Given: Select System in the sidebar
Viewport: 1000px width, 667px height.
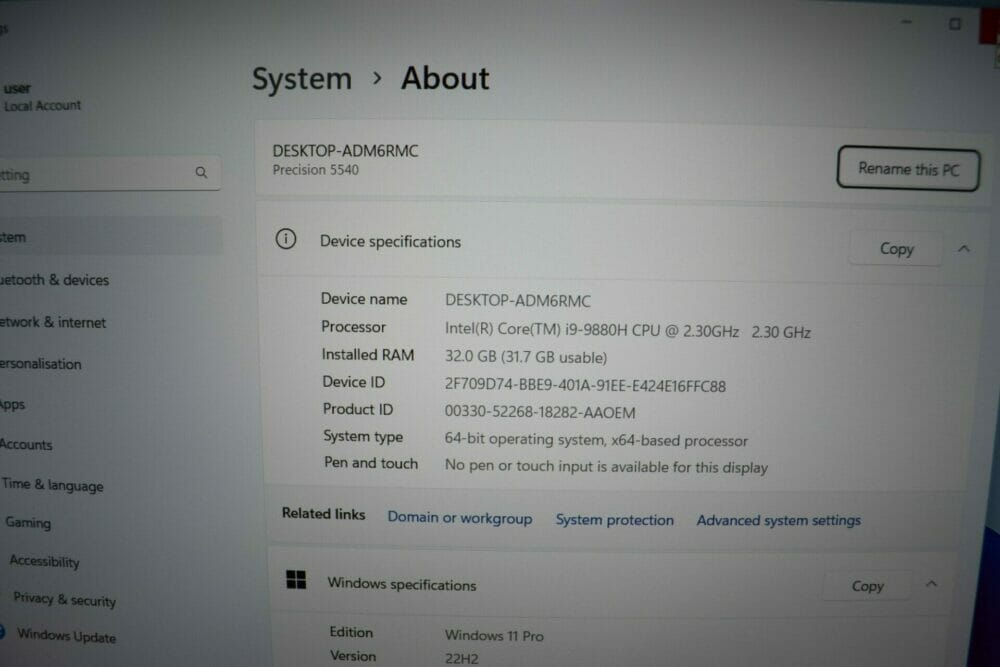Looking at the screenshot, I should point(111,237).
